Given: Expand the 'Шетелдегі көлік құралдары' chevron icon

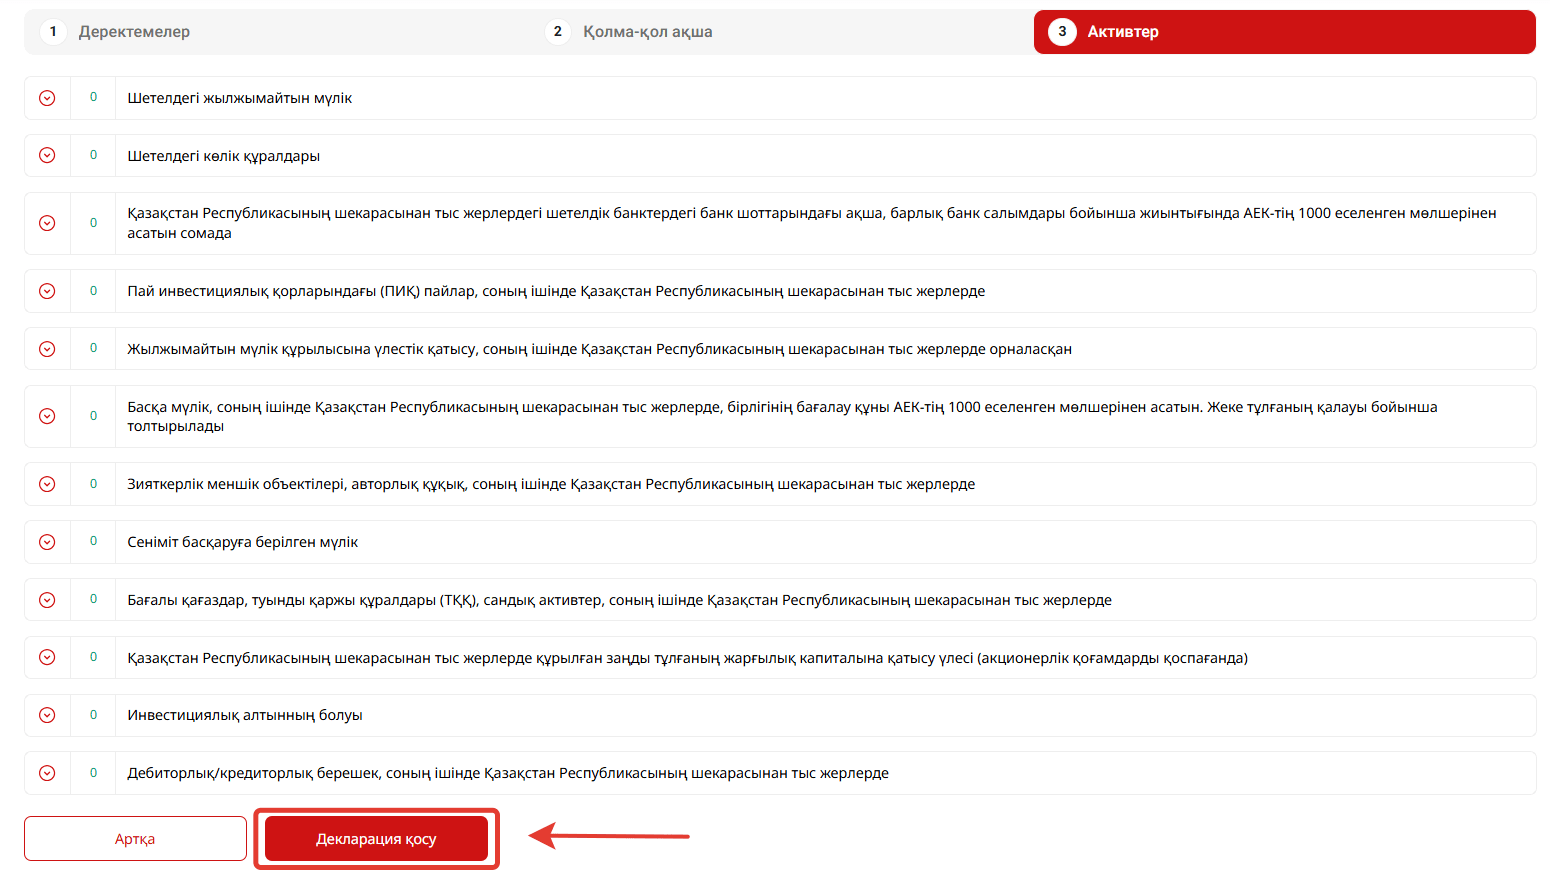Looking at the screenshot, I should point(47,156).
